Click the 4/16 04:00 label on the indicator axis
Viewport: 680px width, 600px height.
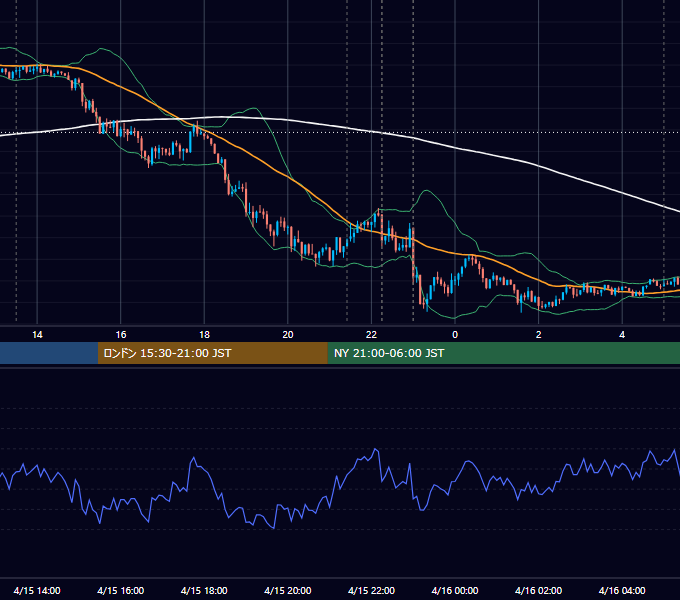click(x=622, y=590)
